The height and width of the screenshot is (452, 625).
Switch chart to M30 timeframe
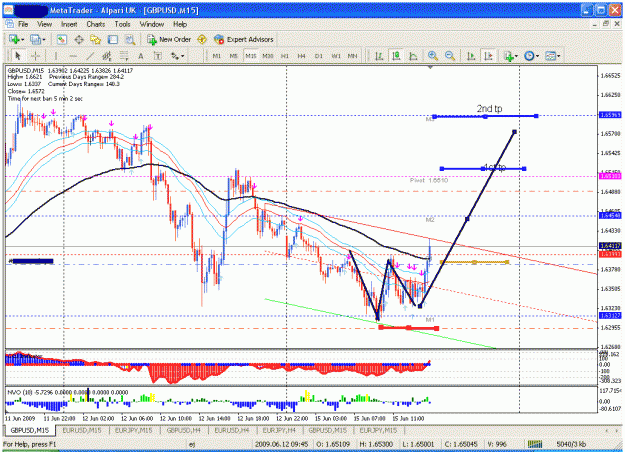click(268, 56)
